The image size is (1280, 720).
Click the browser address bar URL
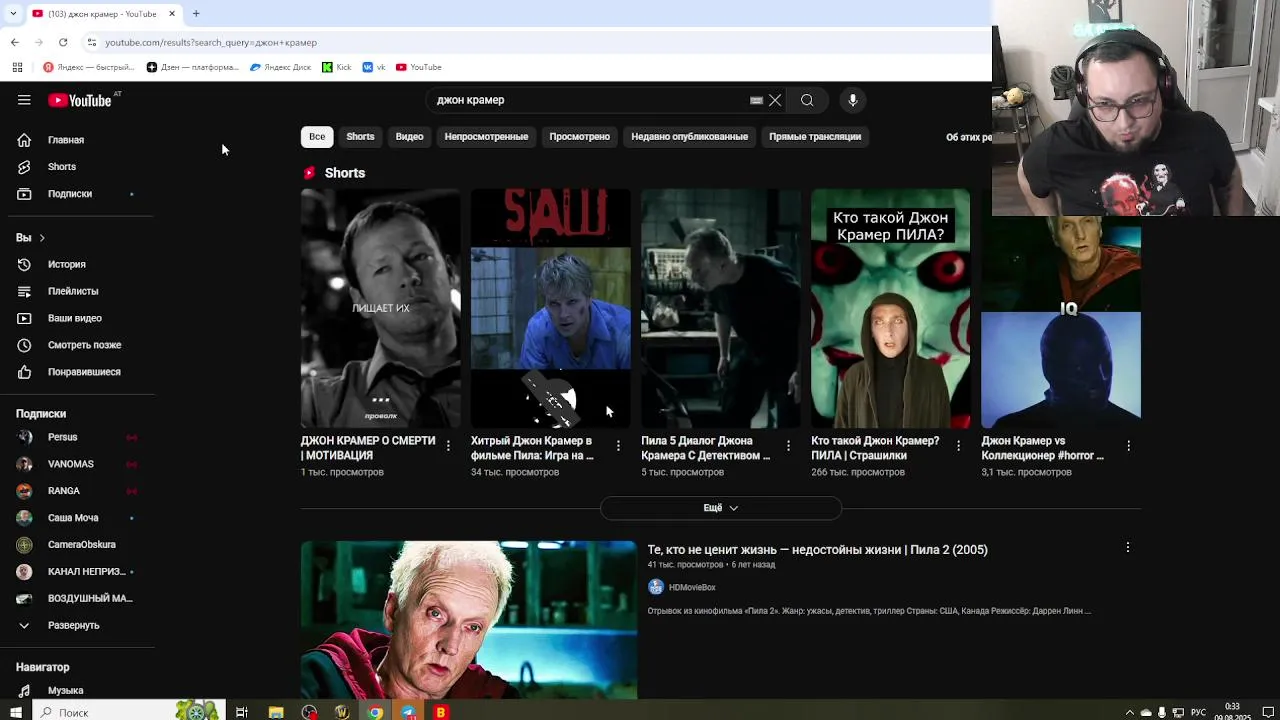[211, 42]
